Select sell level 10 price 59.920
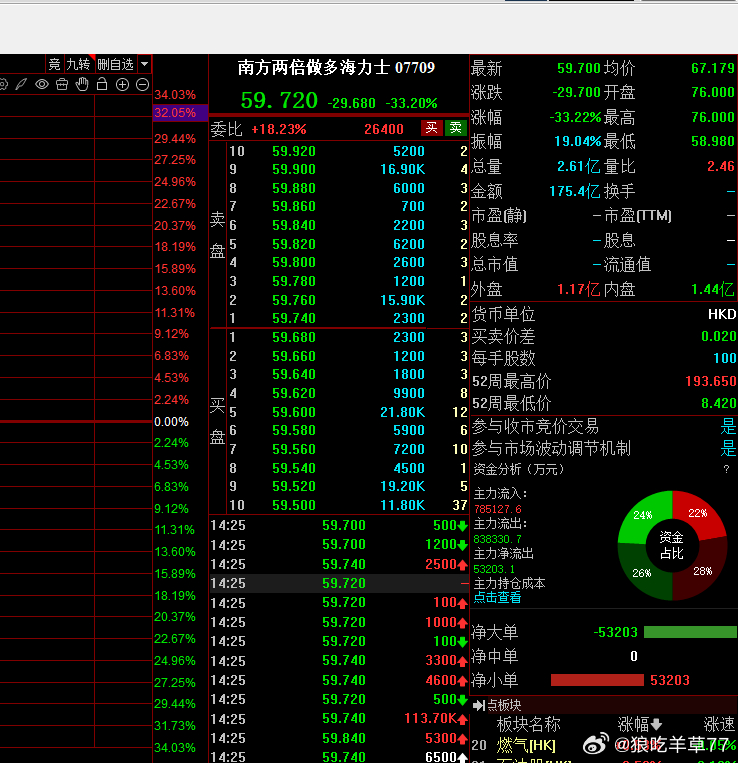Image resolution: width=738 pixels, height=763 pixels. tap(294, 151)
